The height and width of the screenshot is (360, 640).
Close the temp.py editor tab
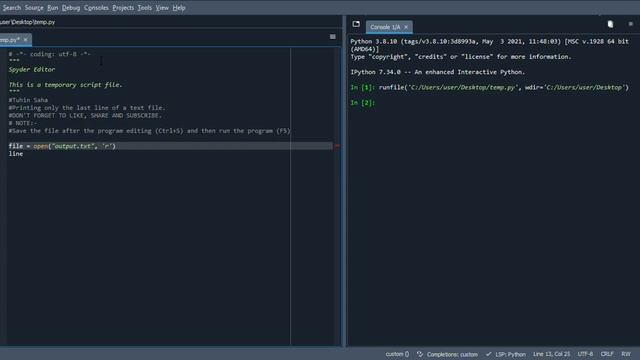pos(25,40)
